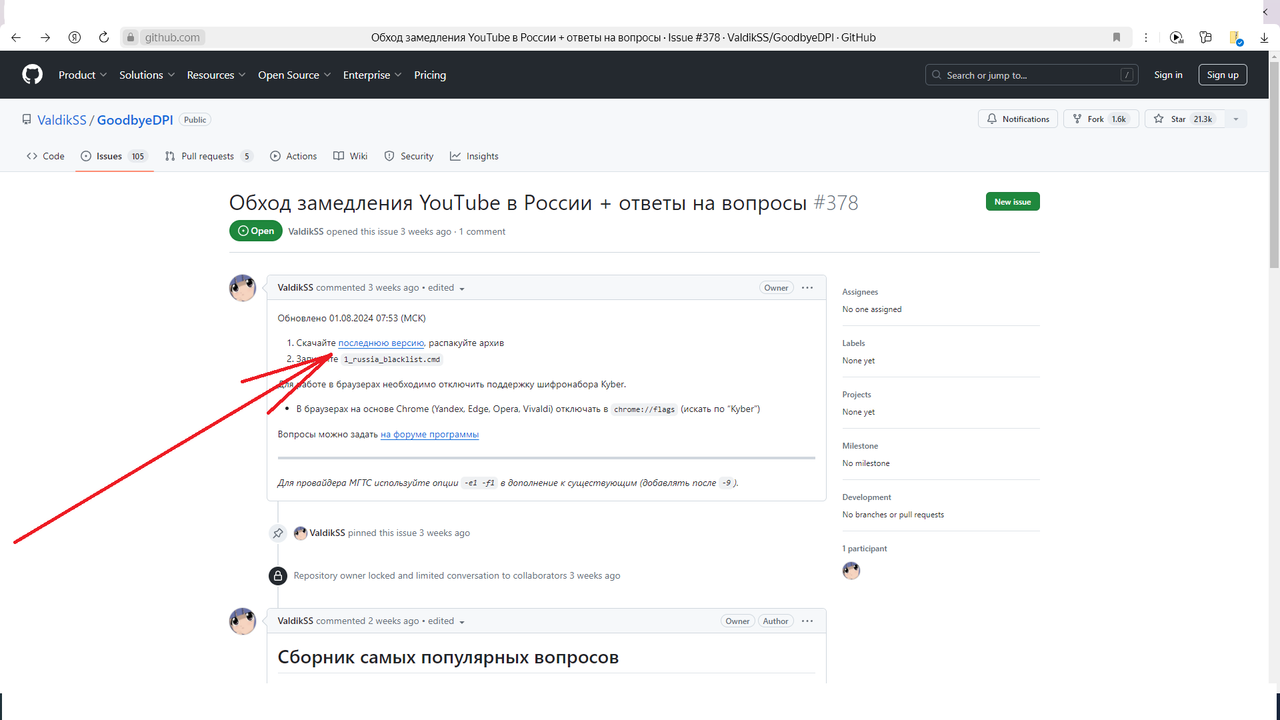Click the repository book icon before ValdikSS/GoodbyeDPI

27,119
